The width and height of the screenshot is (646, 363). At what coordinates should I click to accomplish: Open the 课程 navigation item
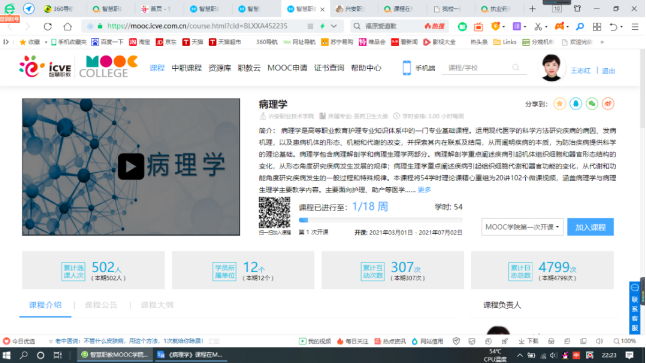tap(157, 68)
